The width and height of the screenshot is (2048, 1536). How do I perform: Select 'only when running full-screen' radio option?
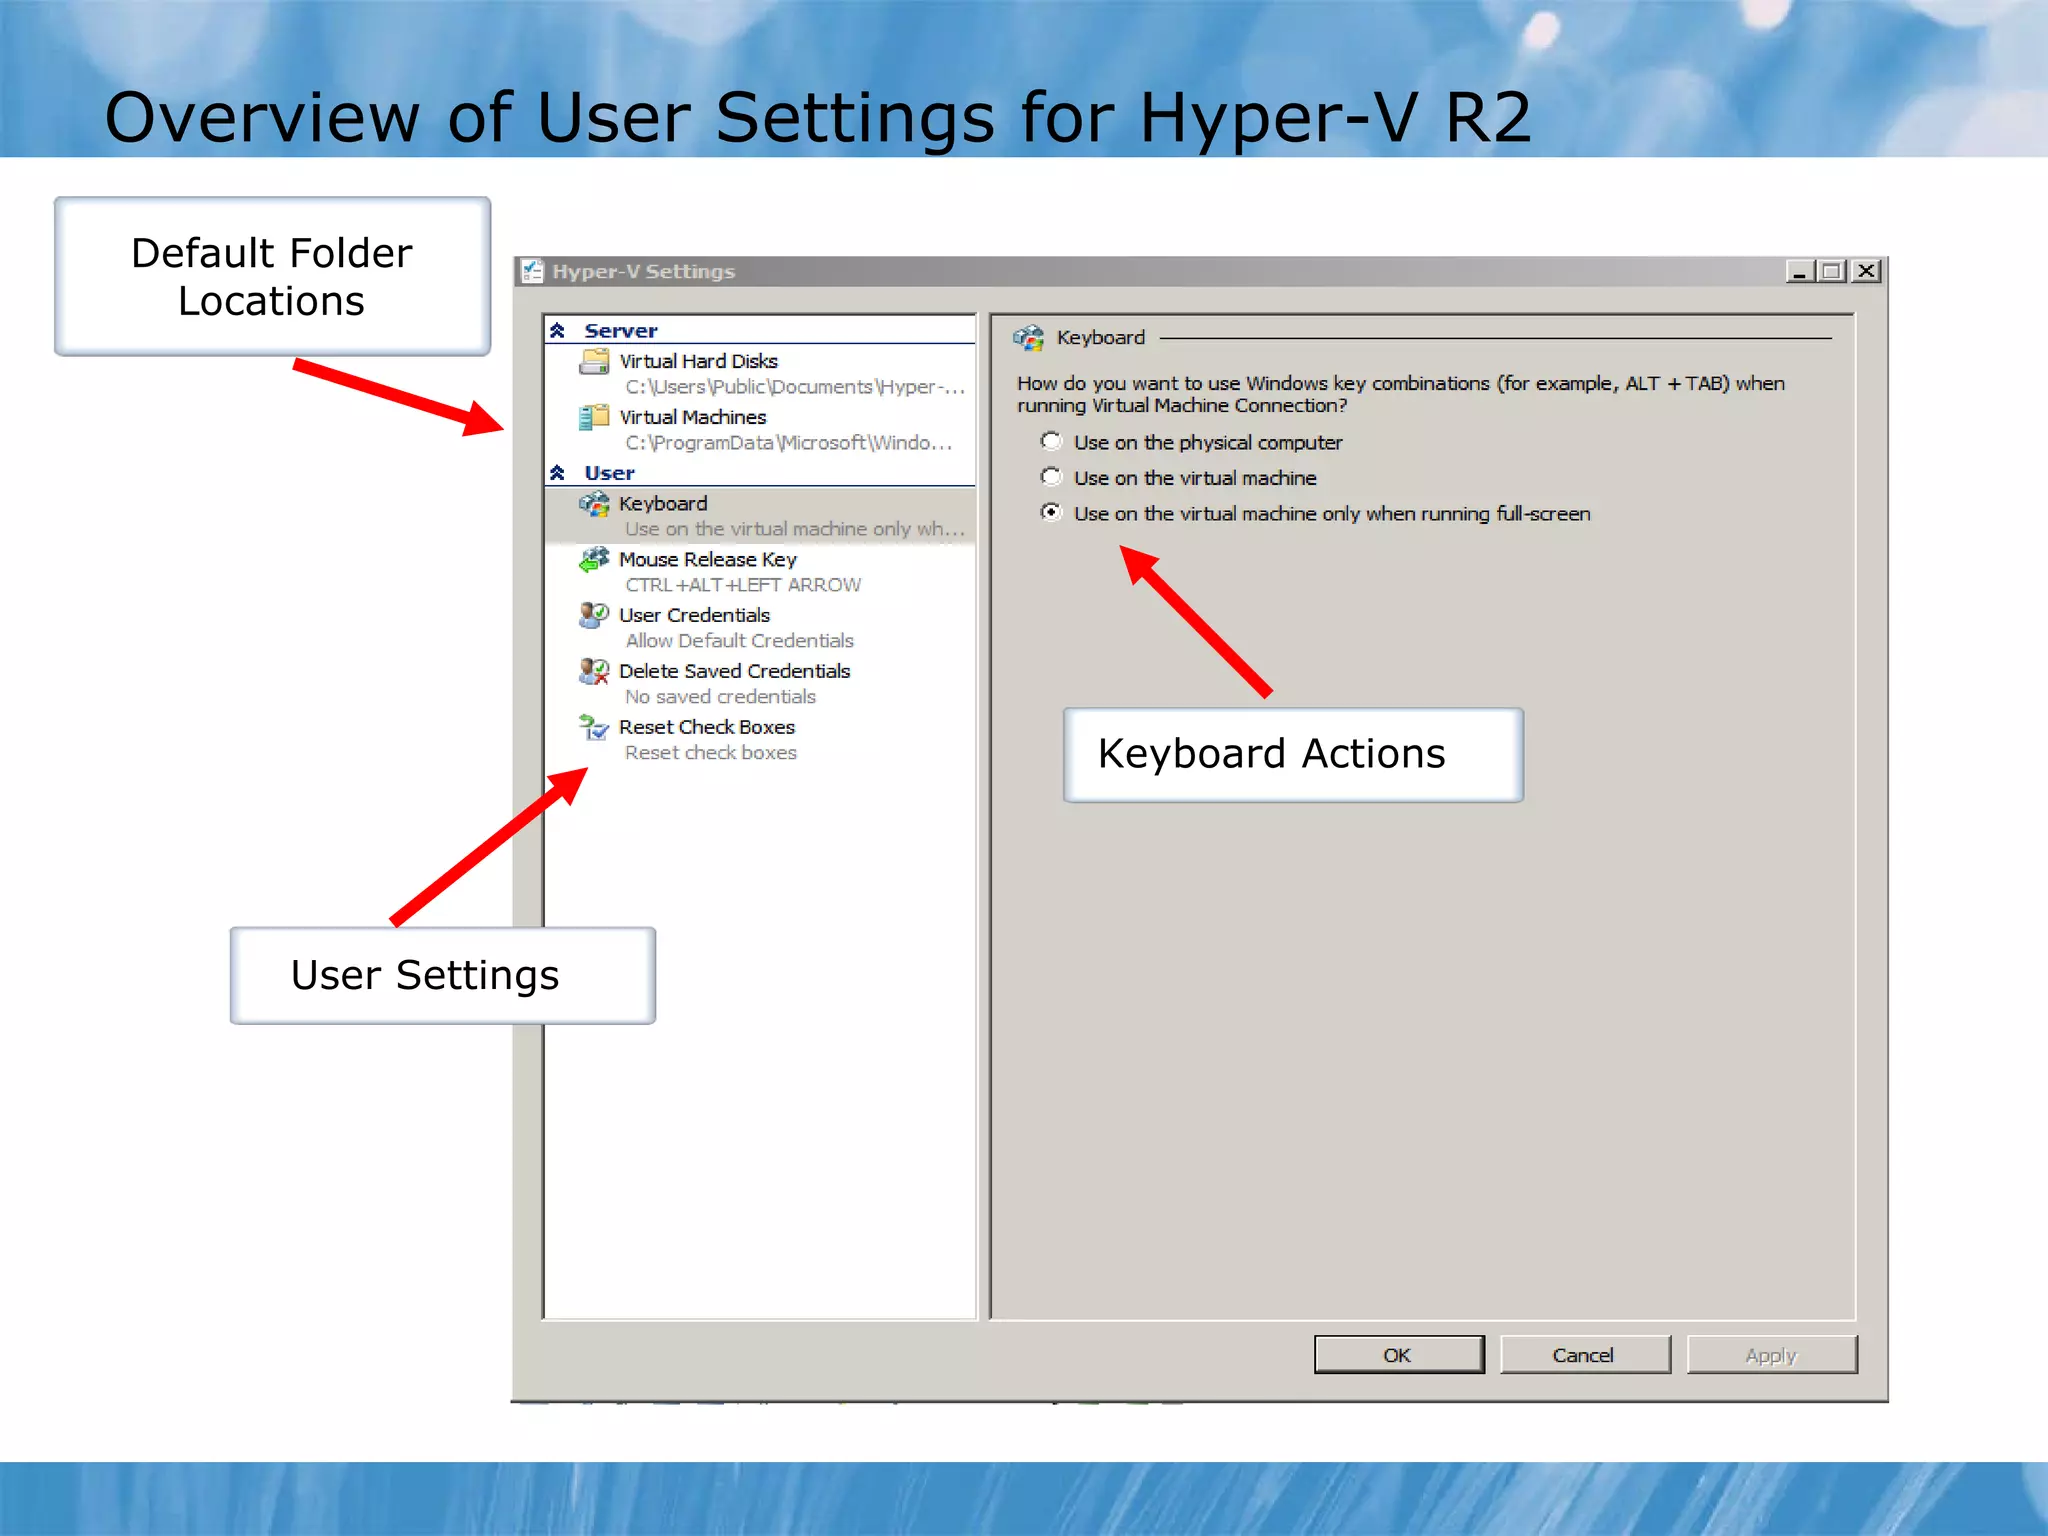(x=1050, y=512)
